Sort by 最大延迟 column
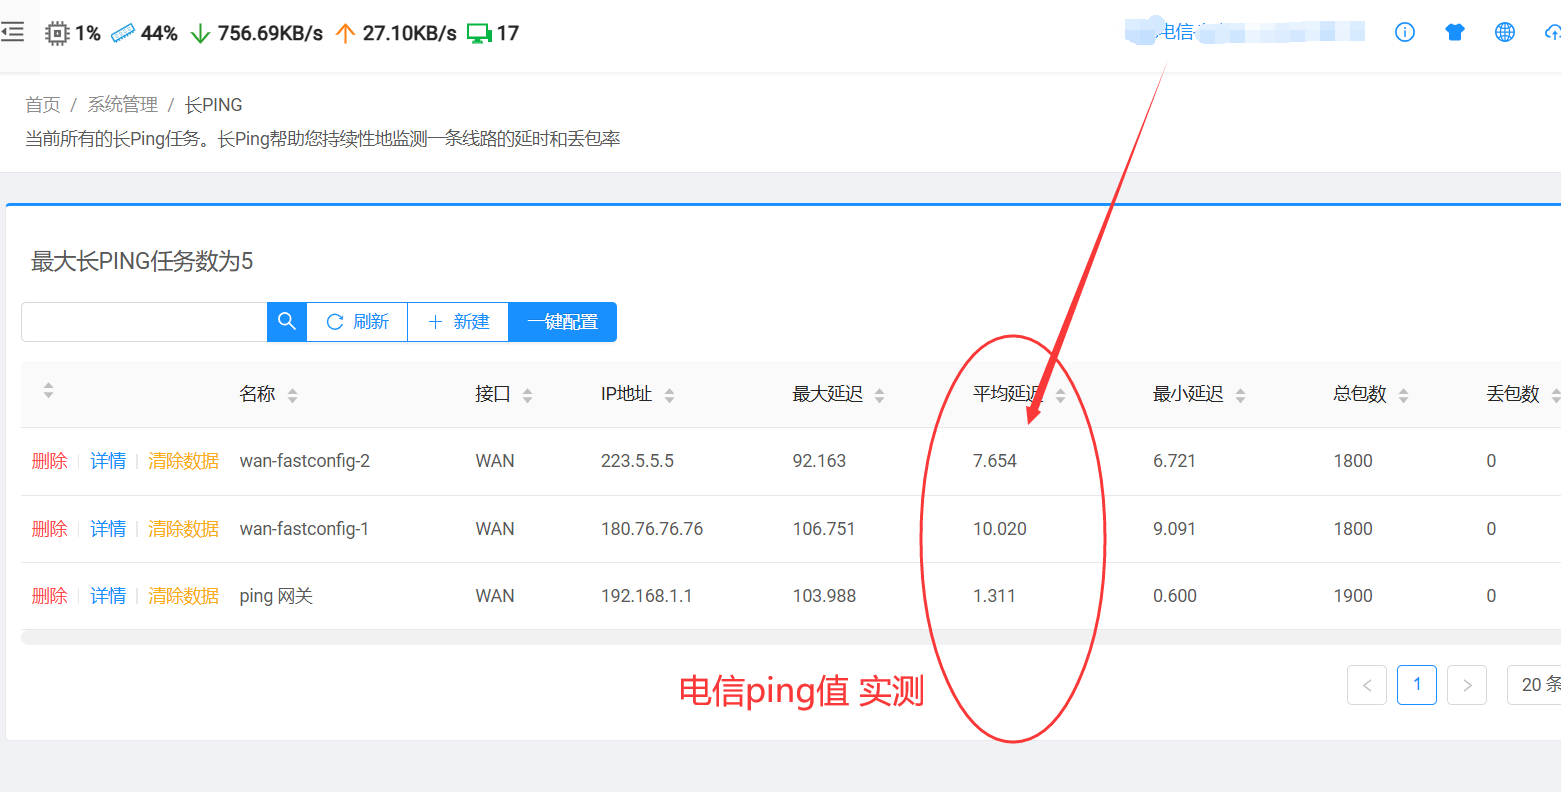1561x792 pixels. [880, 396]
